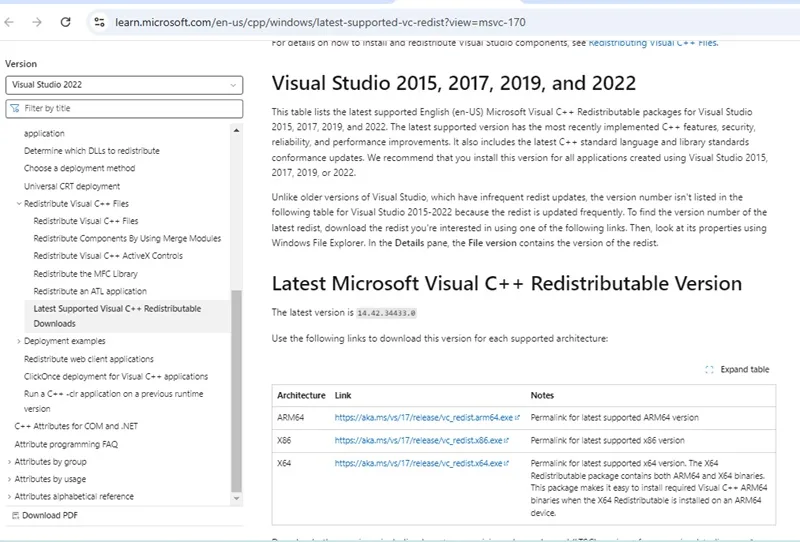The width and height of the screenshot is (800, 542).
Task: Open the vc_redist.x86.exe download link
Action: (x=418, y=440)
